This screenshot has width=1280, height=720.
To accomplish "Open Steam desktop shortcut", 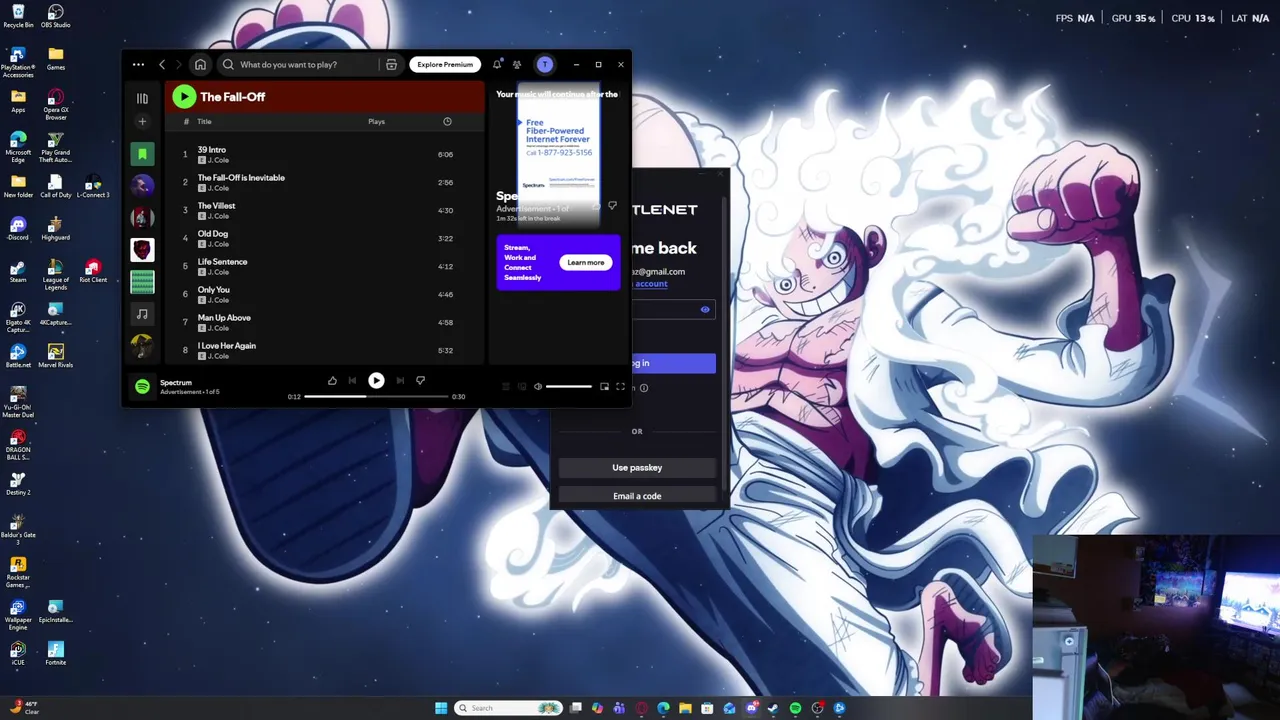I will coord(18,271).
